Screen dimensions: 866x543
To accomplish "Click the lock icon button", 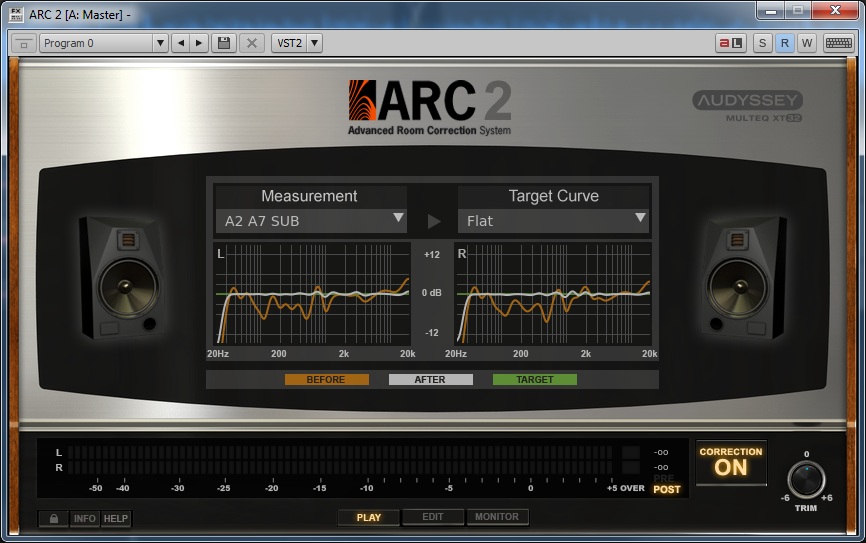I will pyautogui.click(x=52, y=519).
